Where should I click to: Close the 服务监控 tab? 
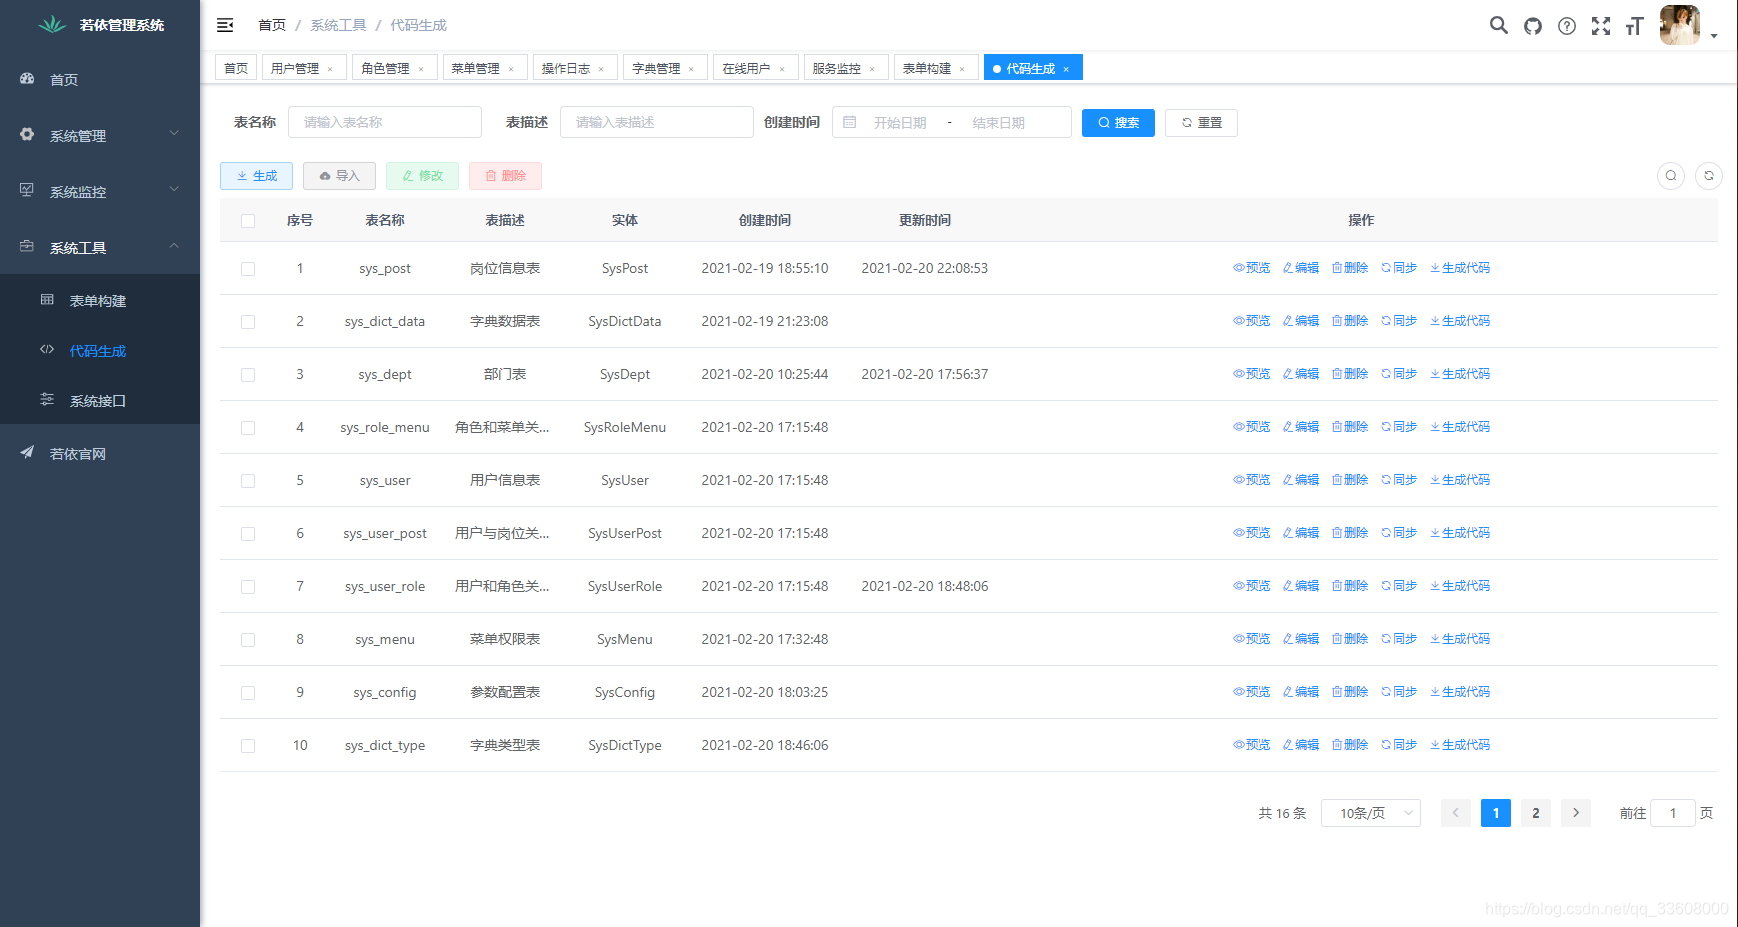pyautogui.click(x=872, y=69)
